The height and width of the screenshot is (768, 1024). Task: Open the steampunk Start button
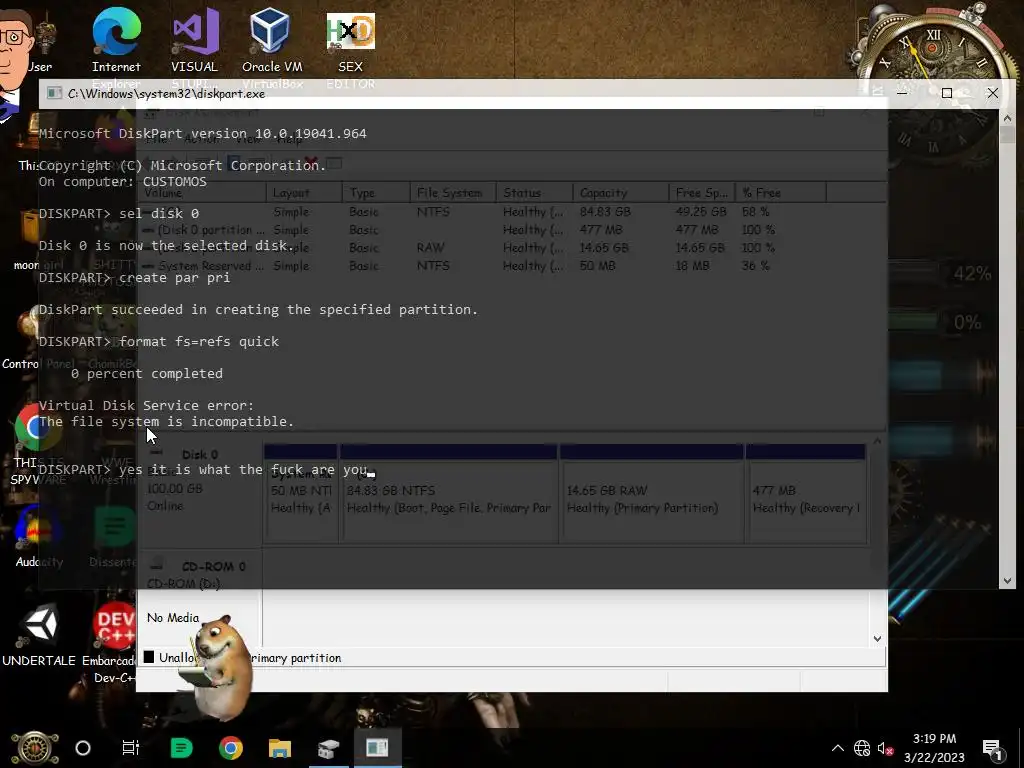click(34, 748)
